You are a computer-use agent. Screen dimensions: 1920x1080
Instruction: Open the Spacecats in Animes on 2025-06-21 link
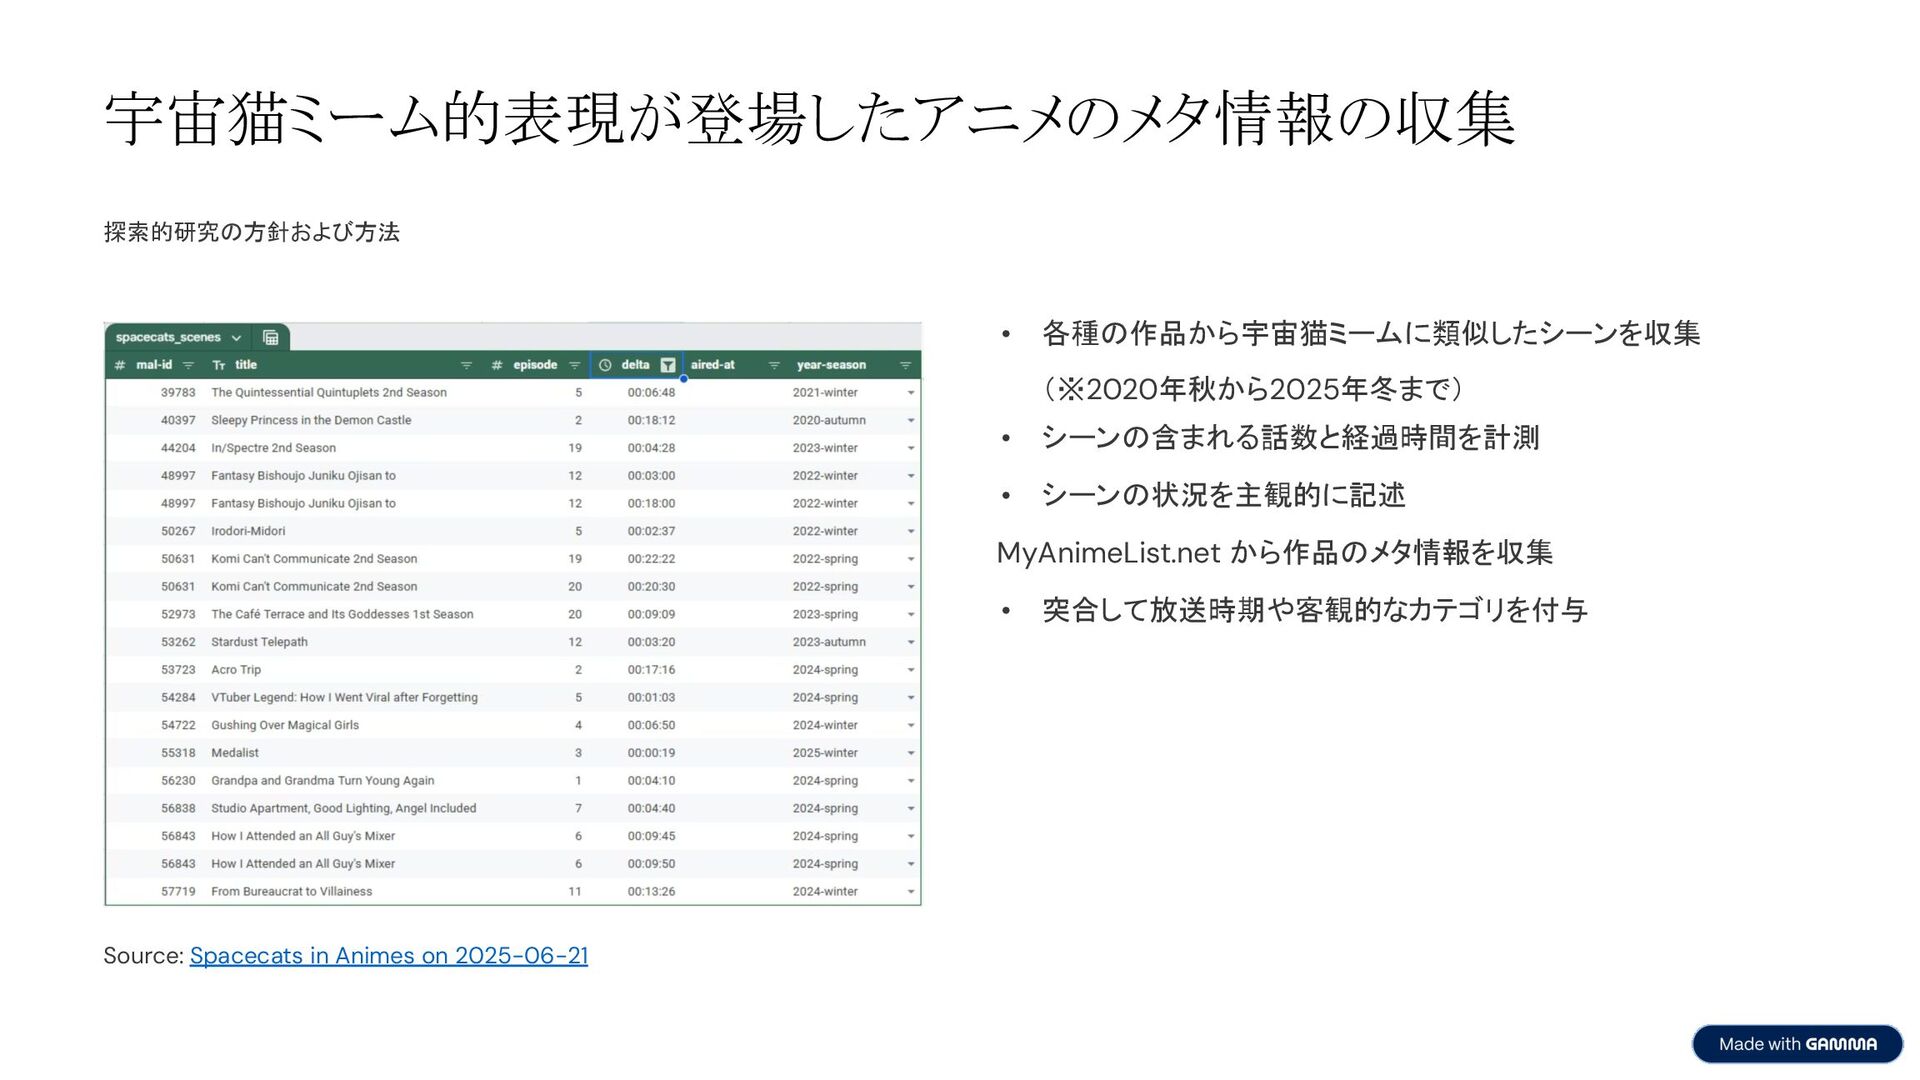click(389, 956)
